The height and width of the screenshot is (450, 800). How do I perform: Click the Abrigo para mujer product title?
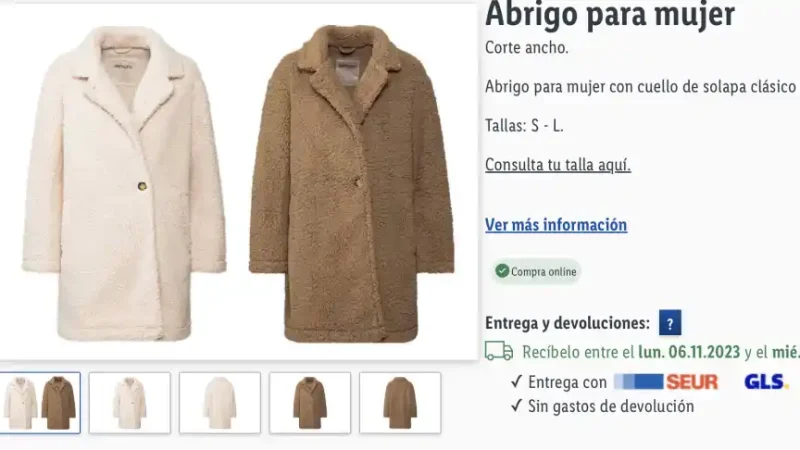610,14
